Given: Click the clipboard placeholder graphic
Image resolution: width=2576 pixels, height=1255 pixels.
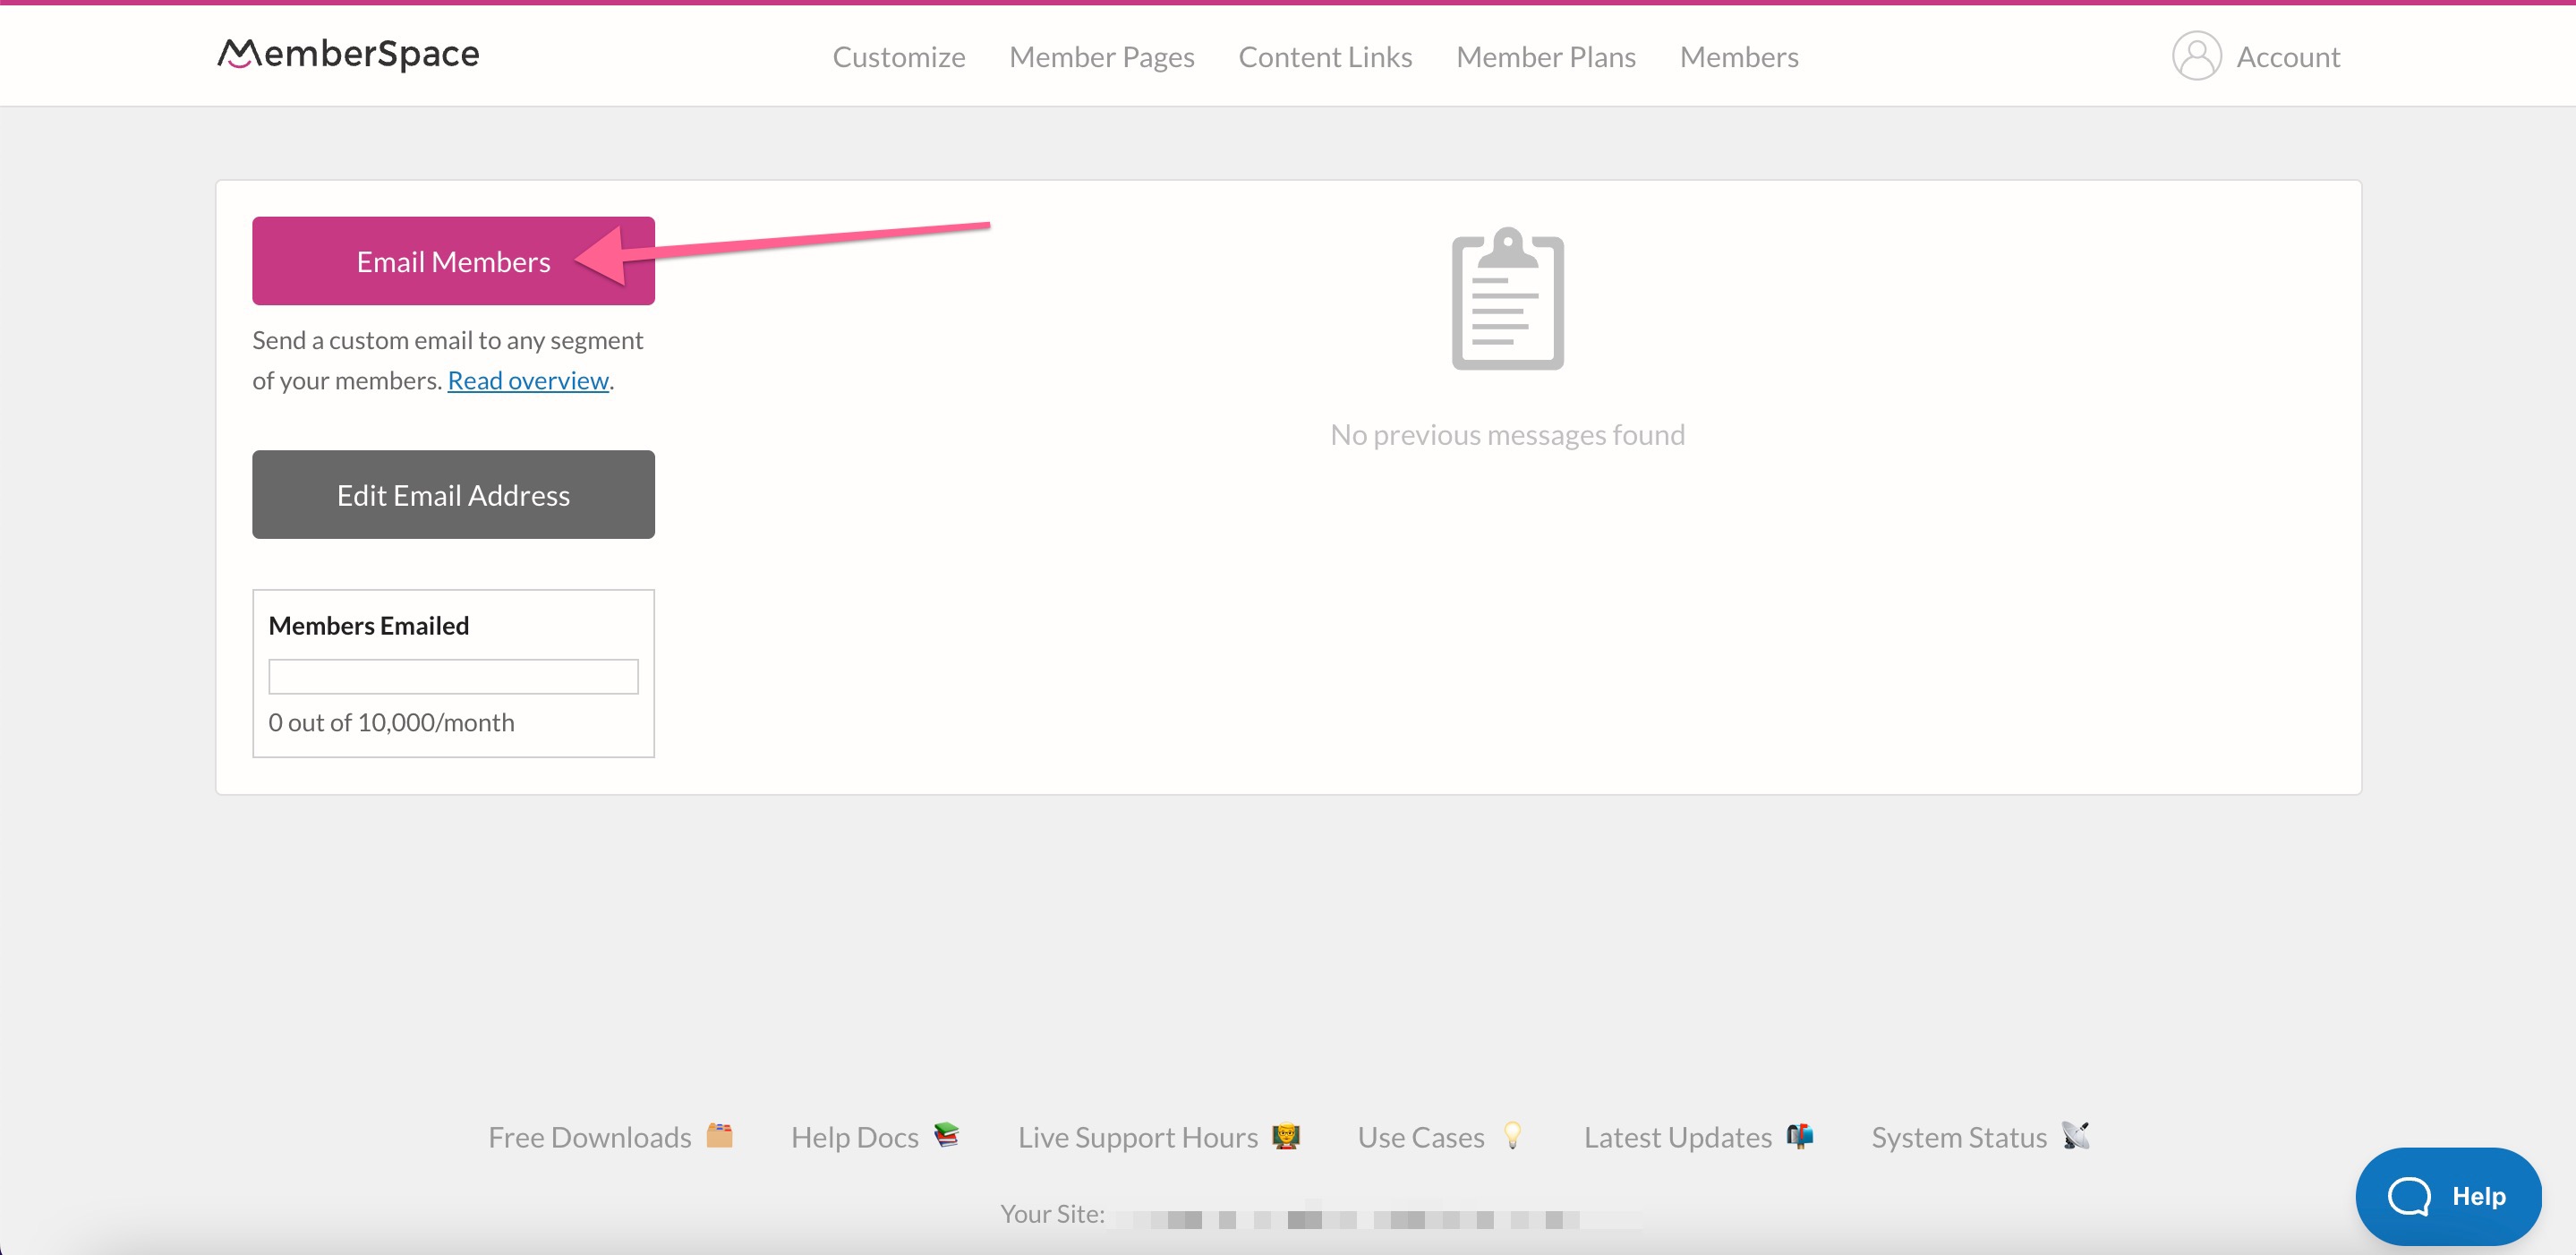Looking at the screenshot, I should coord(1508,300).
